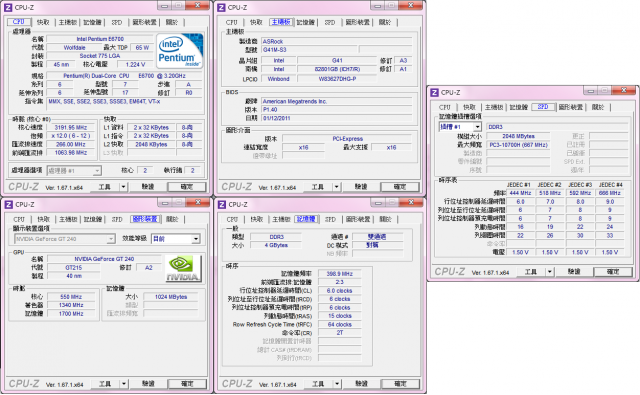Viewport: 640px width, 395px height.
Task: Open the performance level dropdown in graphics window
Action: click(x=196, y=239)
